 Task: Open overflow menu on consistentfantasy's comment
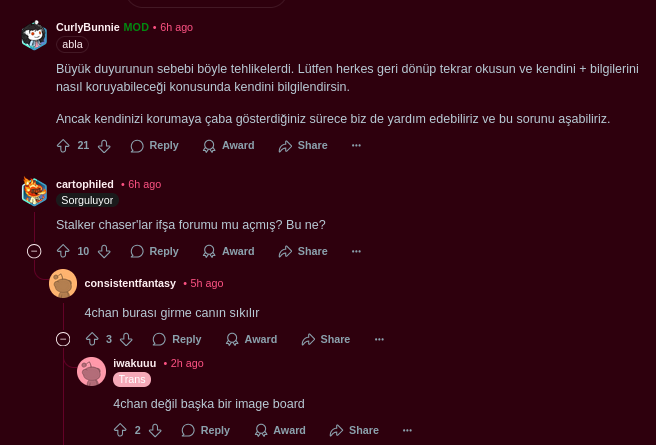[379, 339]
